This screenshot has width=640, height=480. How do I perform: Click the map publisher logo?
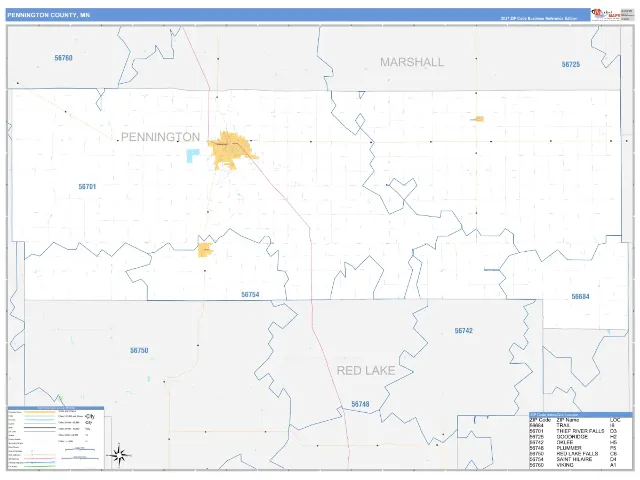605,14
